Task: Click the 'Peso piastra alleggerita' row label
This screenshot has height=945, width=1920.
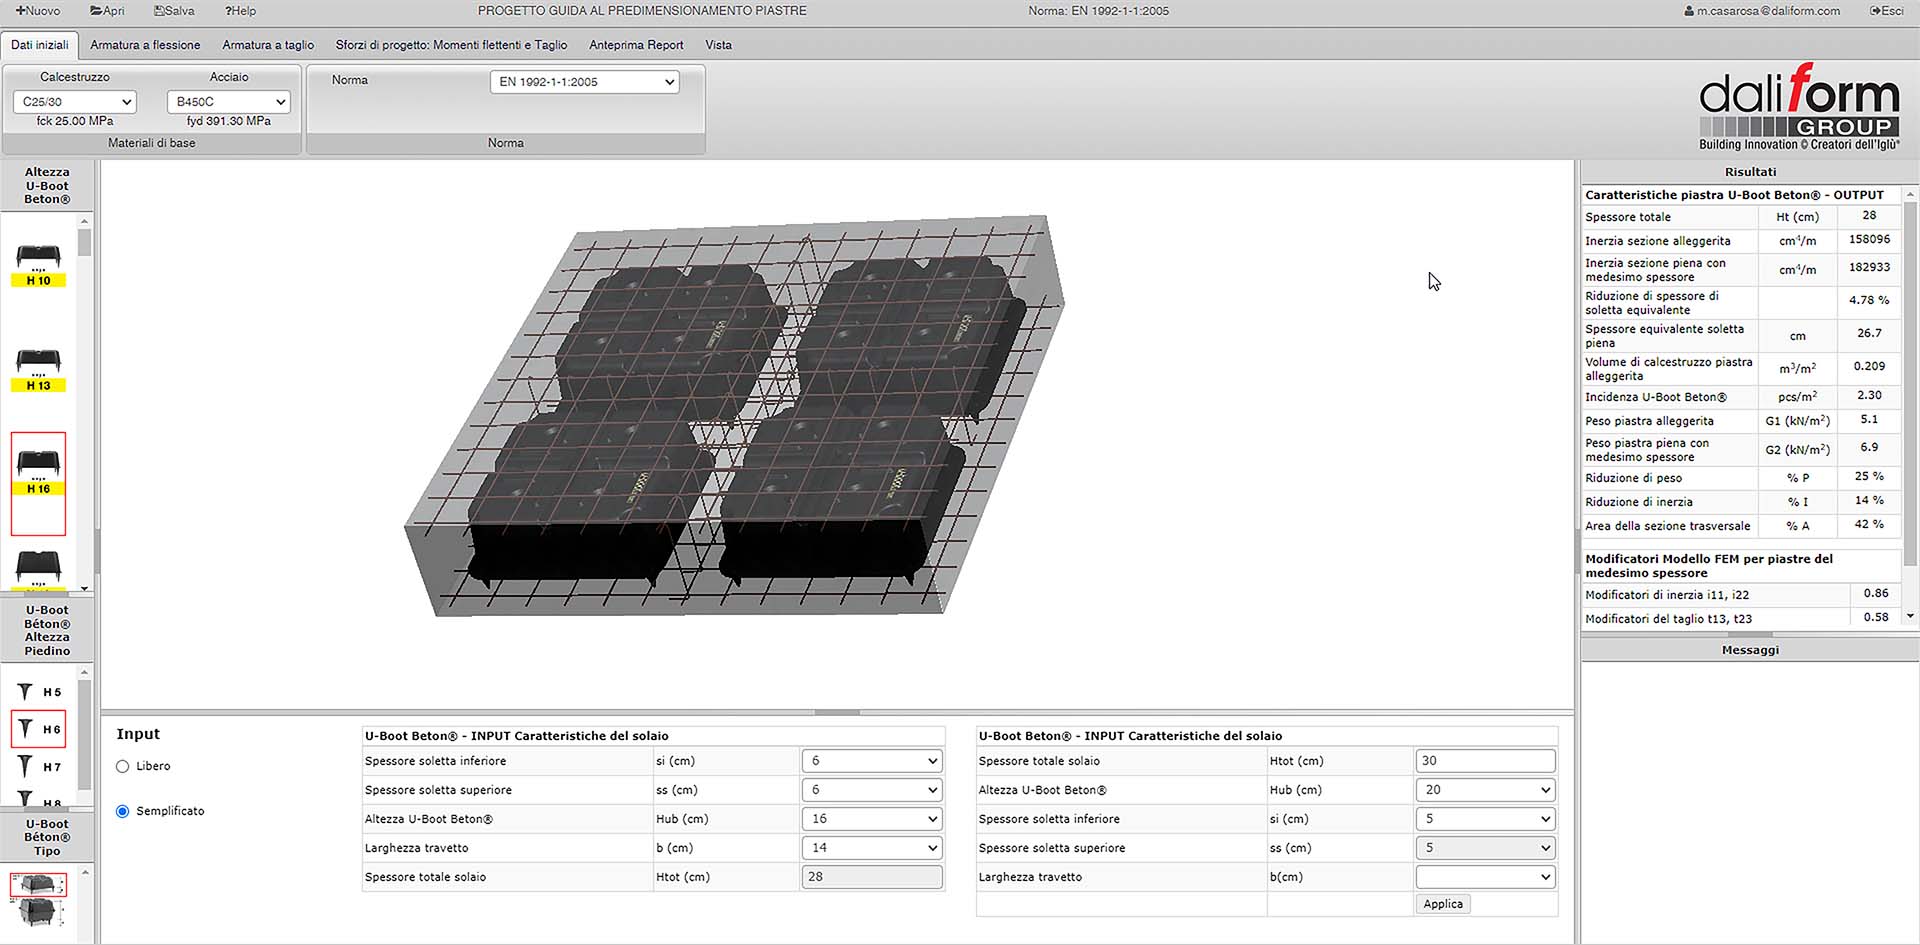Action: tap(1649, 421)
